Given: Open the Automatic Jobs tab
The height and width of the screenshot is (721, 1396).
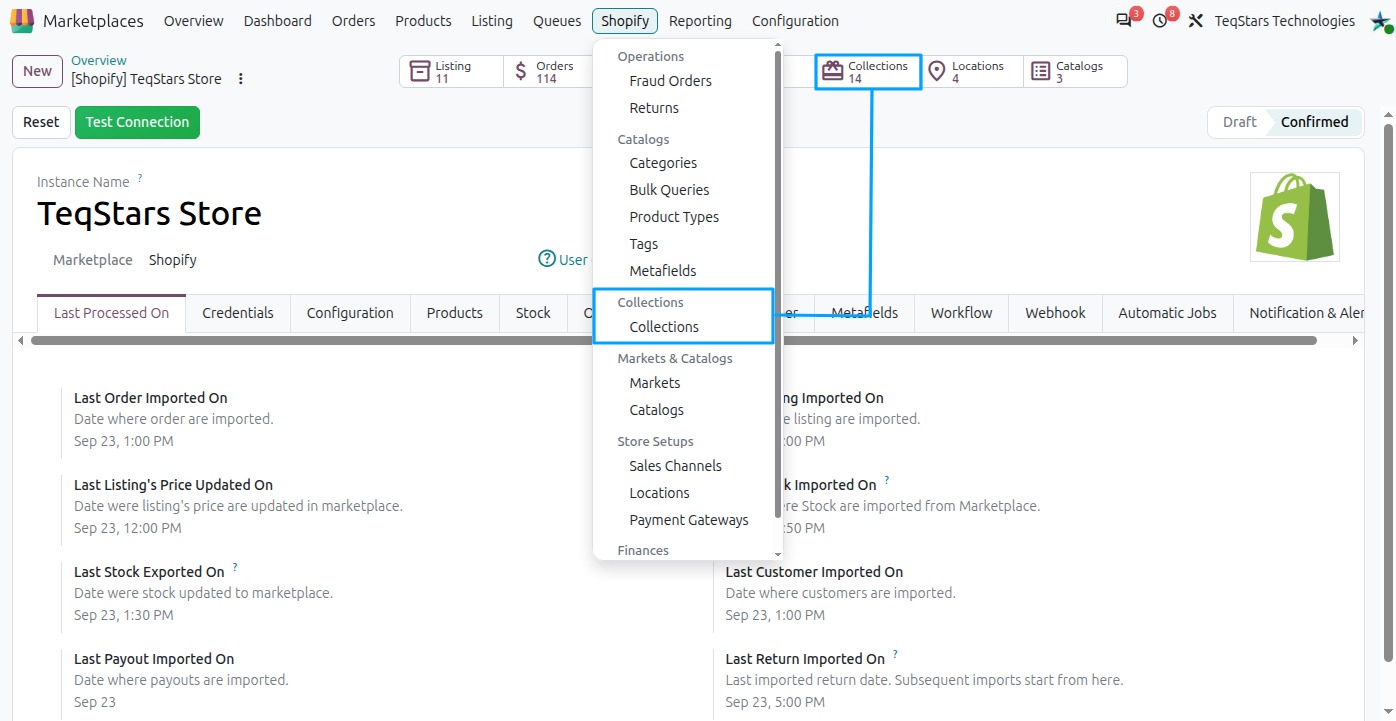Looking at the screenshot, I should [1167, 313].
